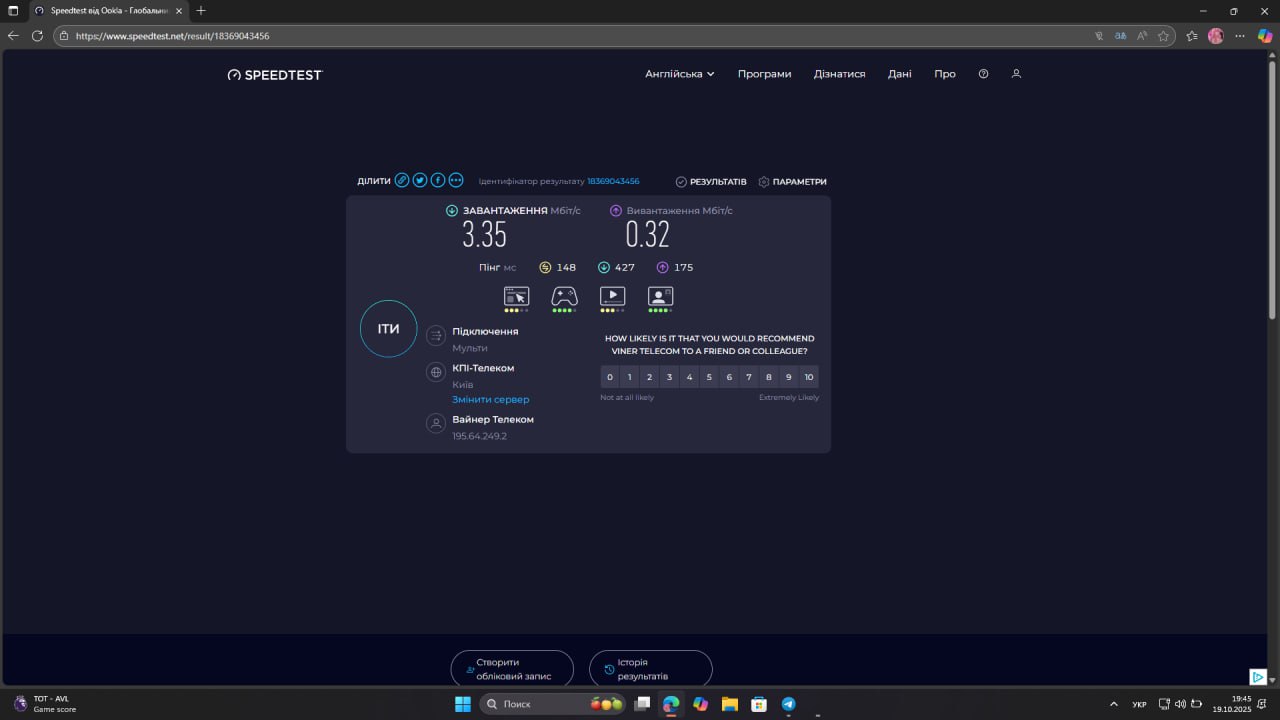Image resolution: width=1280 pixels, height=720 pixels.
Task: Click the video streaming quality icon
Action: [x=612, y=296]
